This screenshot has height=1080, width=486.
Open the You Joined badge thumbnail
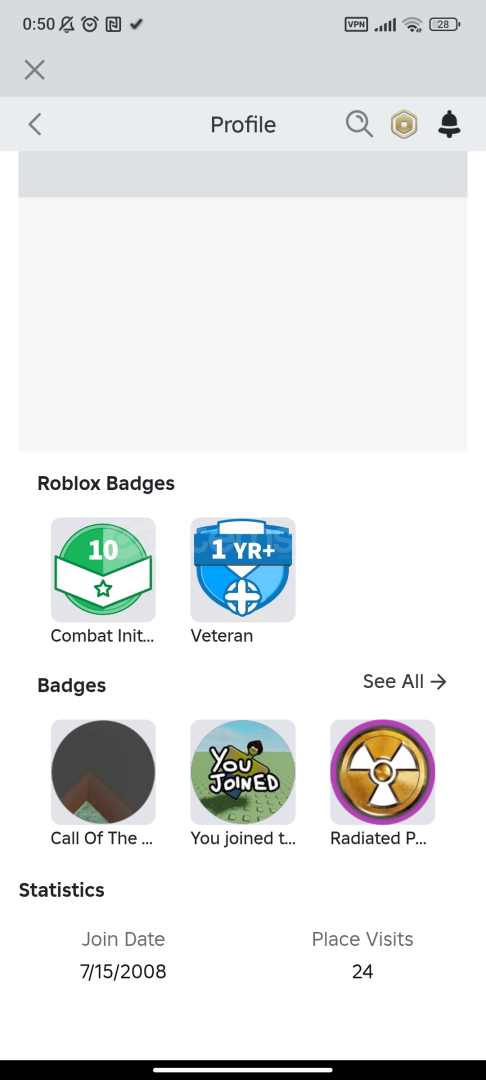click(x=243, y=772)
